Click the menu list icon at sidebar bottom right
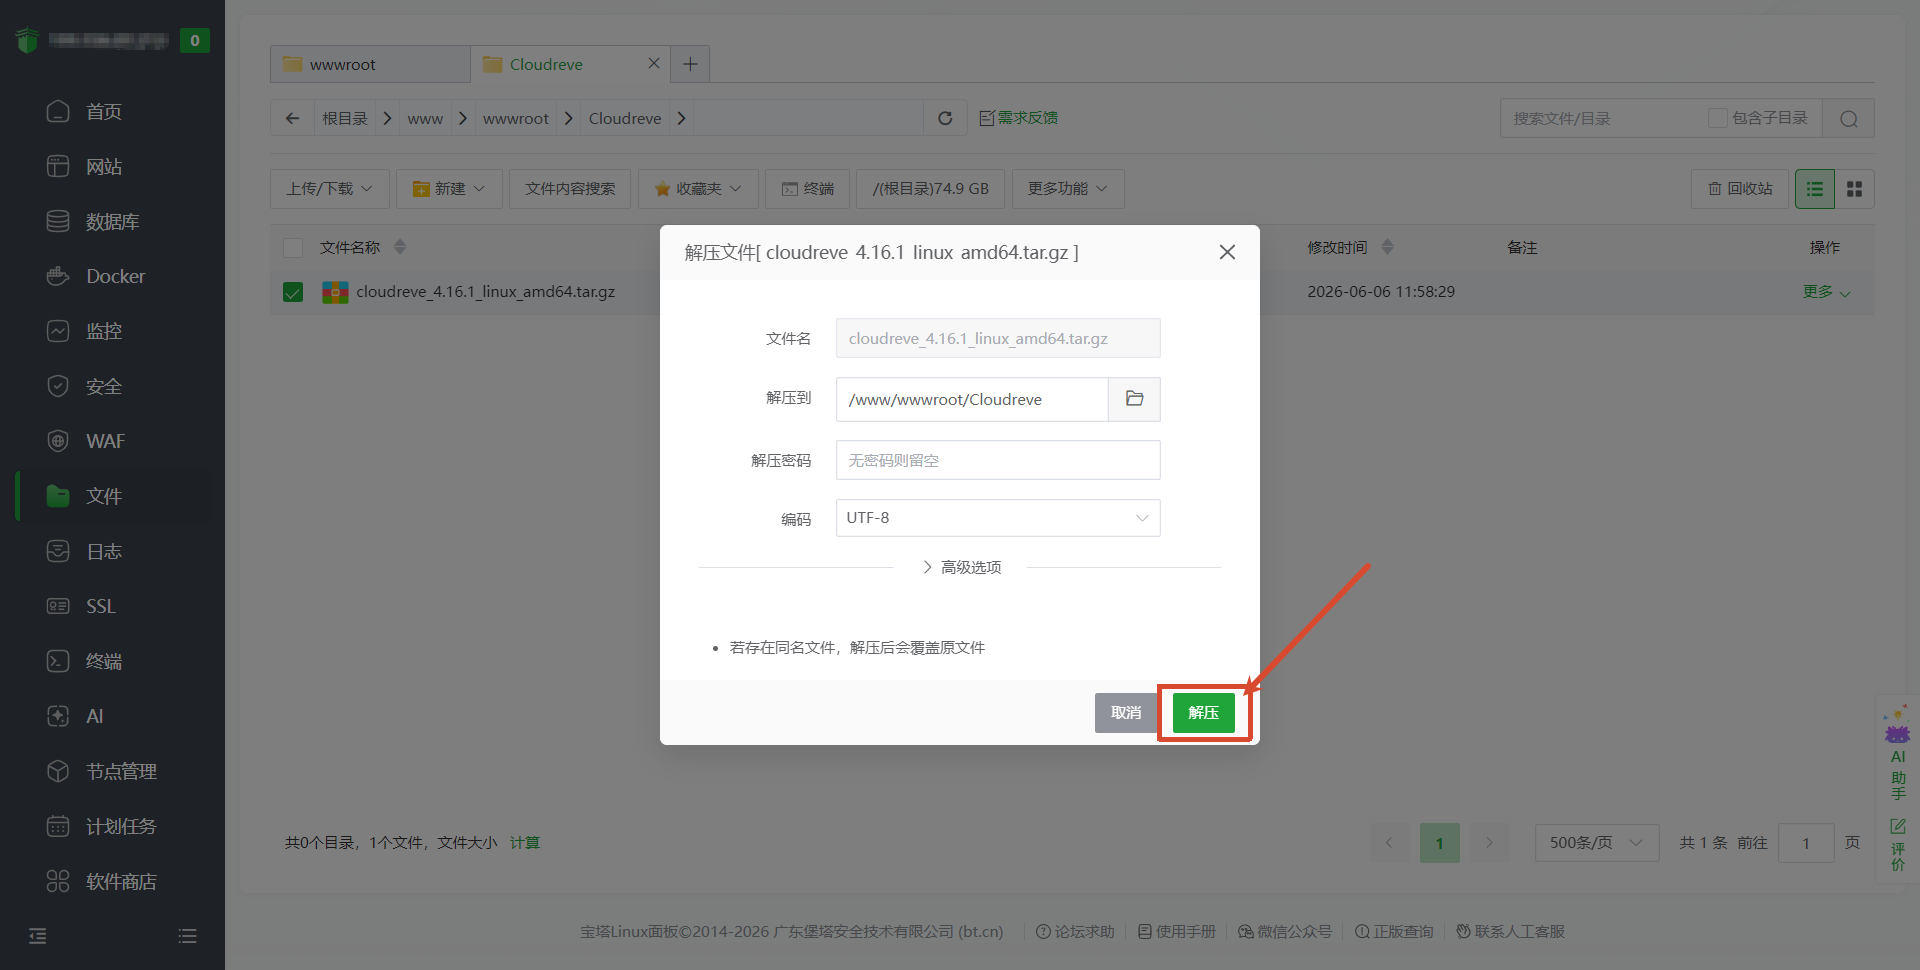 point(187,936)
